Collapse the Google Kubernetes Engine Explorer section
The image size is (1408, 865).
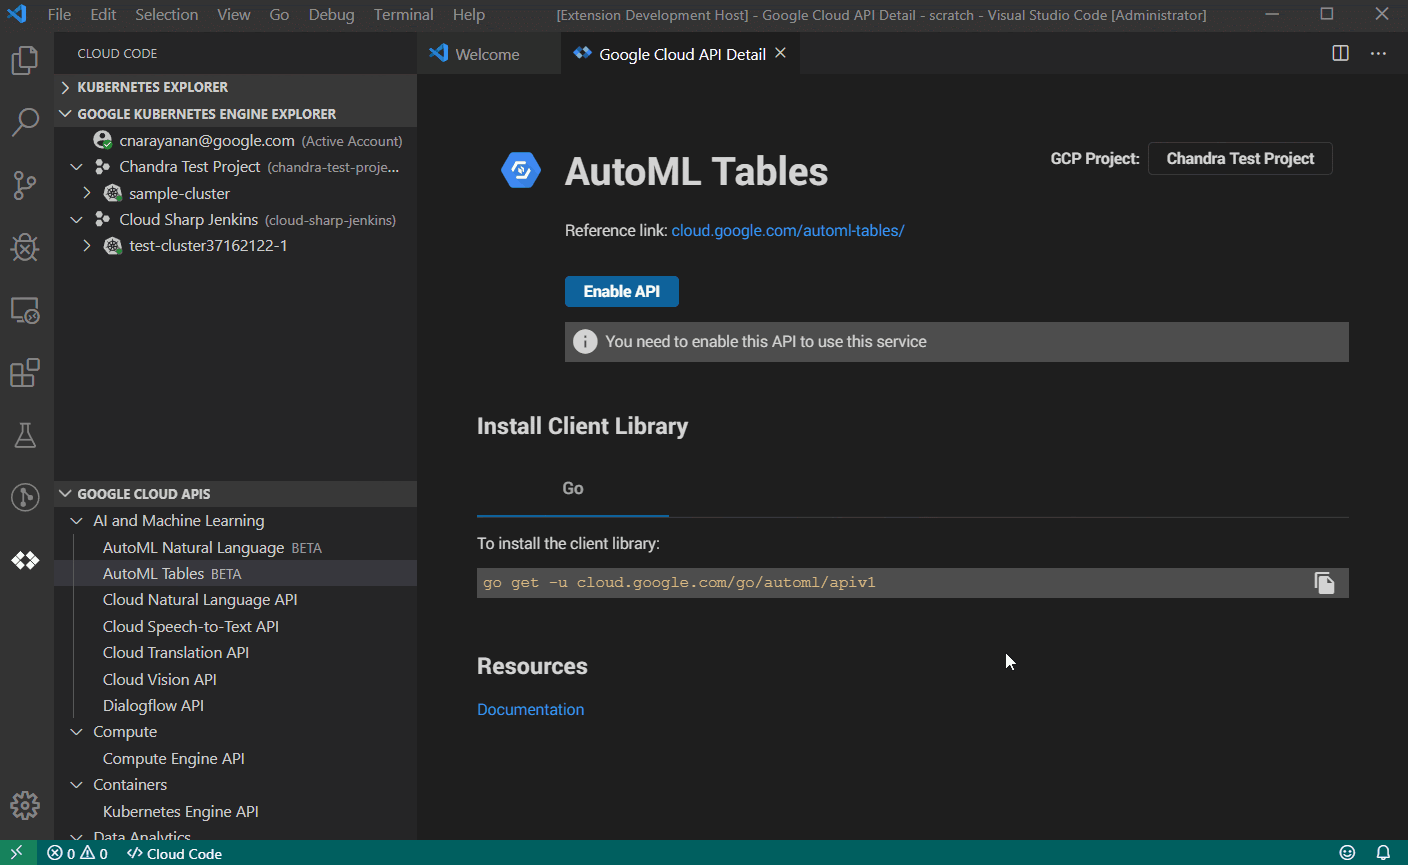(x=66, y=114)
